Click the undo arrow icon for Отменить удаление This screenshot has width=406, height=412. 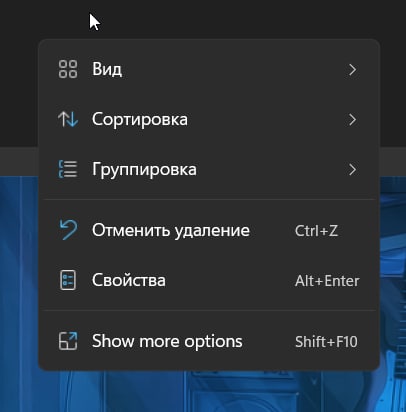[68, 230]
